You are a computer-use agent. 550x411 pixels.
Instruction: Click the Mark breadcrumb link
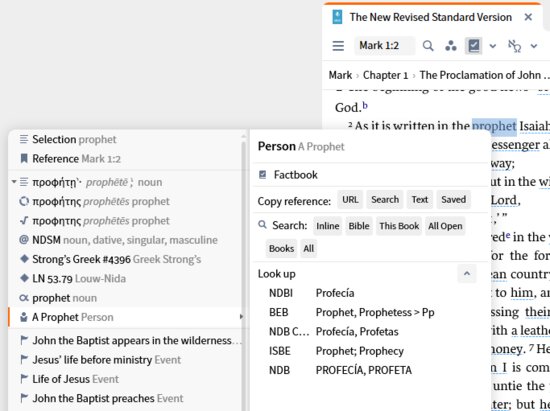click(x=340, y=75)
